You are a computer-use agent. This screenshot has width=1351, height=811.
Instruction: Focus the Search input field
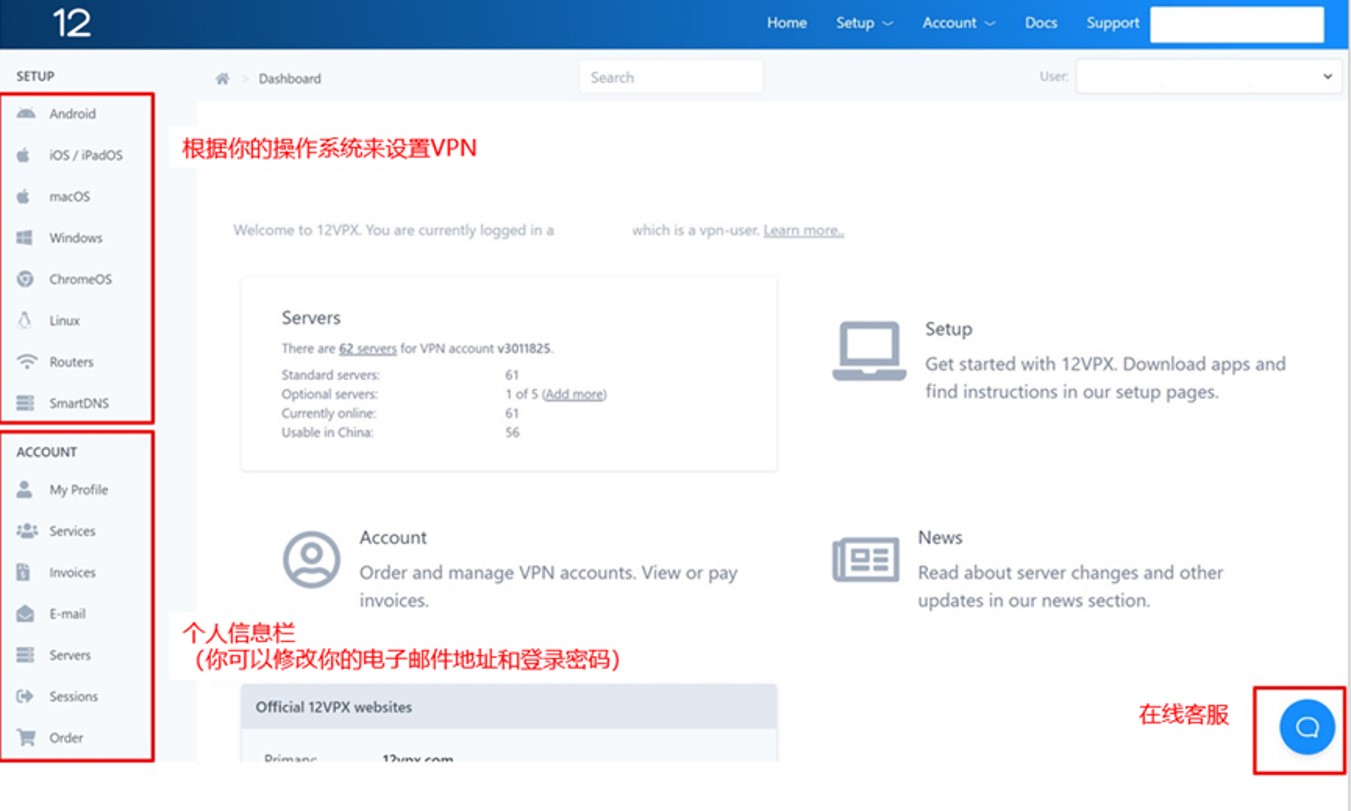(671, 77)
